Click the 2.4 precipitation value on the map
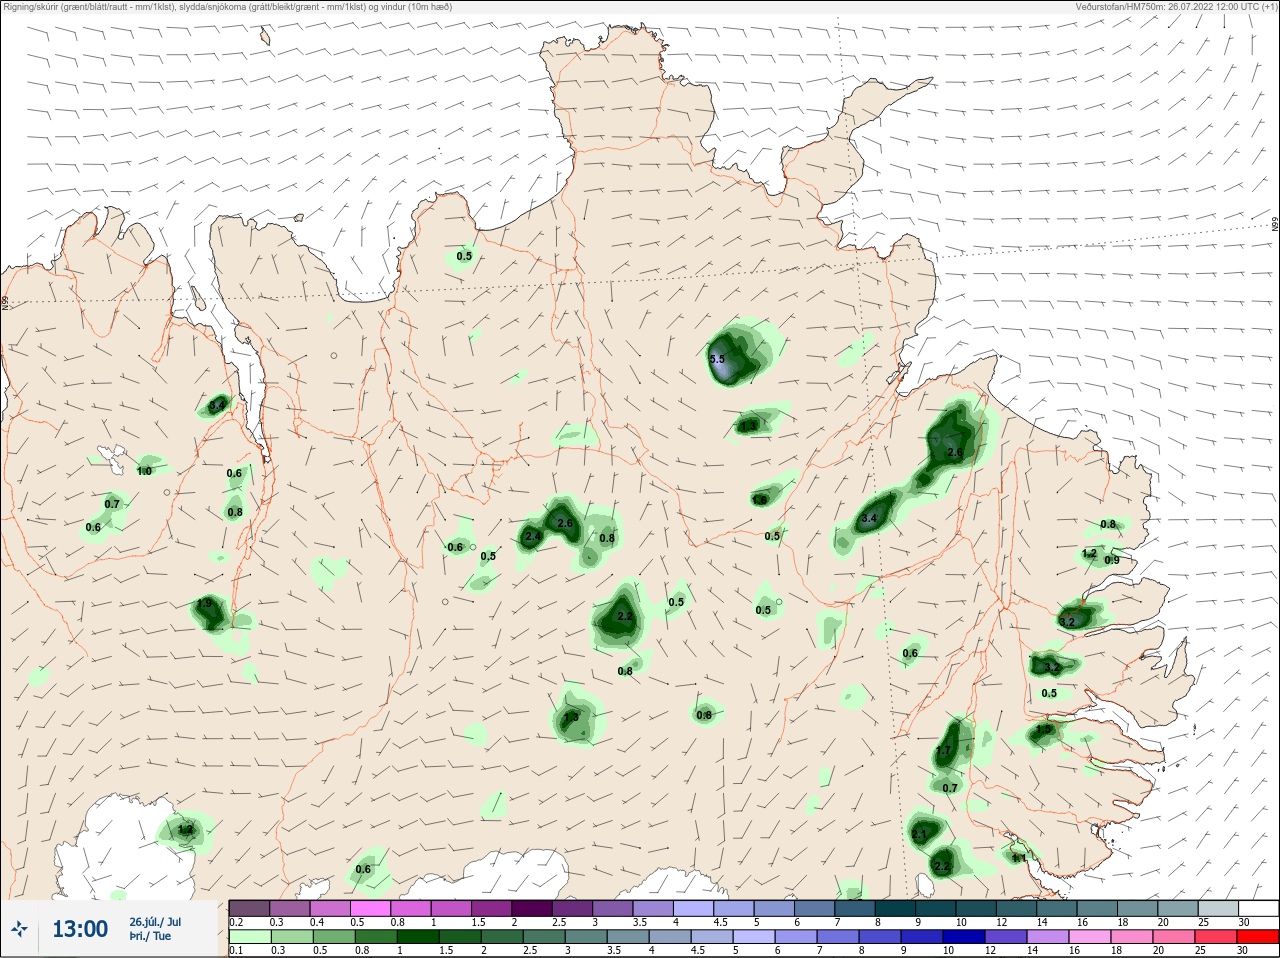The image size is (1280, 958). pos(532,537)
